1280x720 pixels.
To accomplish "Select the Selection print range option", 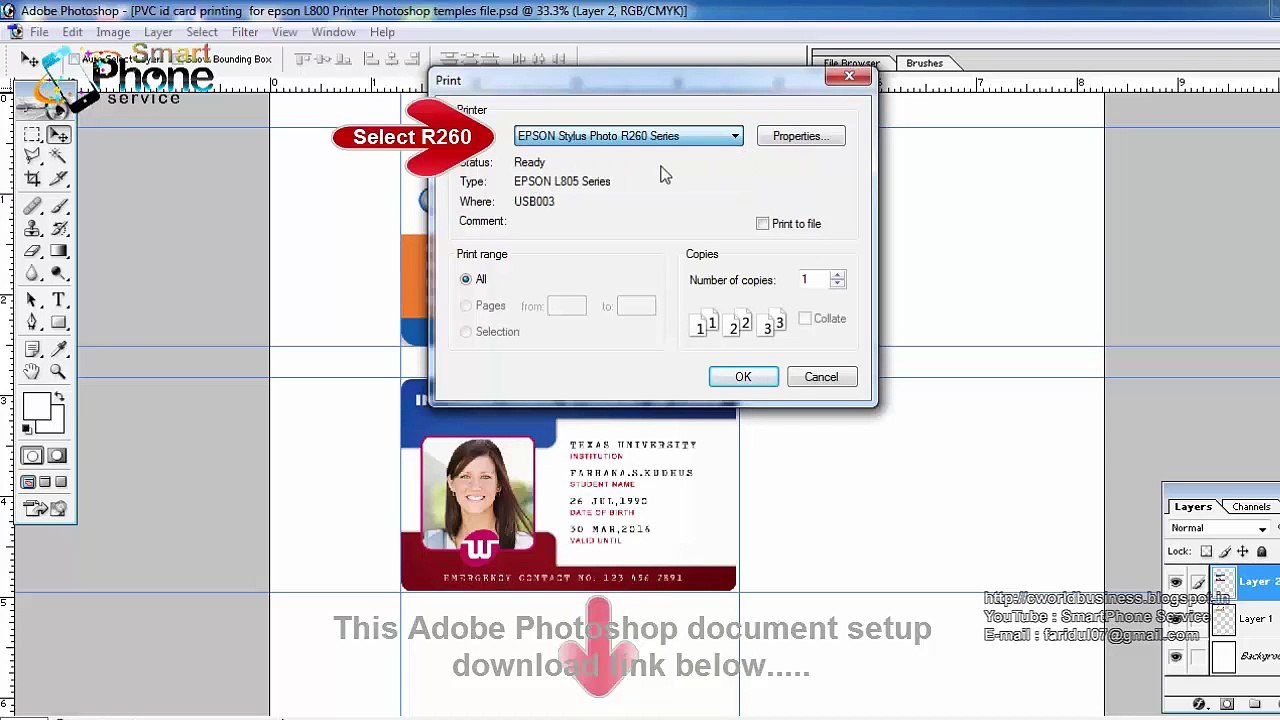I will click(x=466, y=332).
